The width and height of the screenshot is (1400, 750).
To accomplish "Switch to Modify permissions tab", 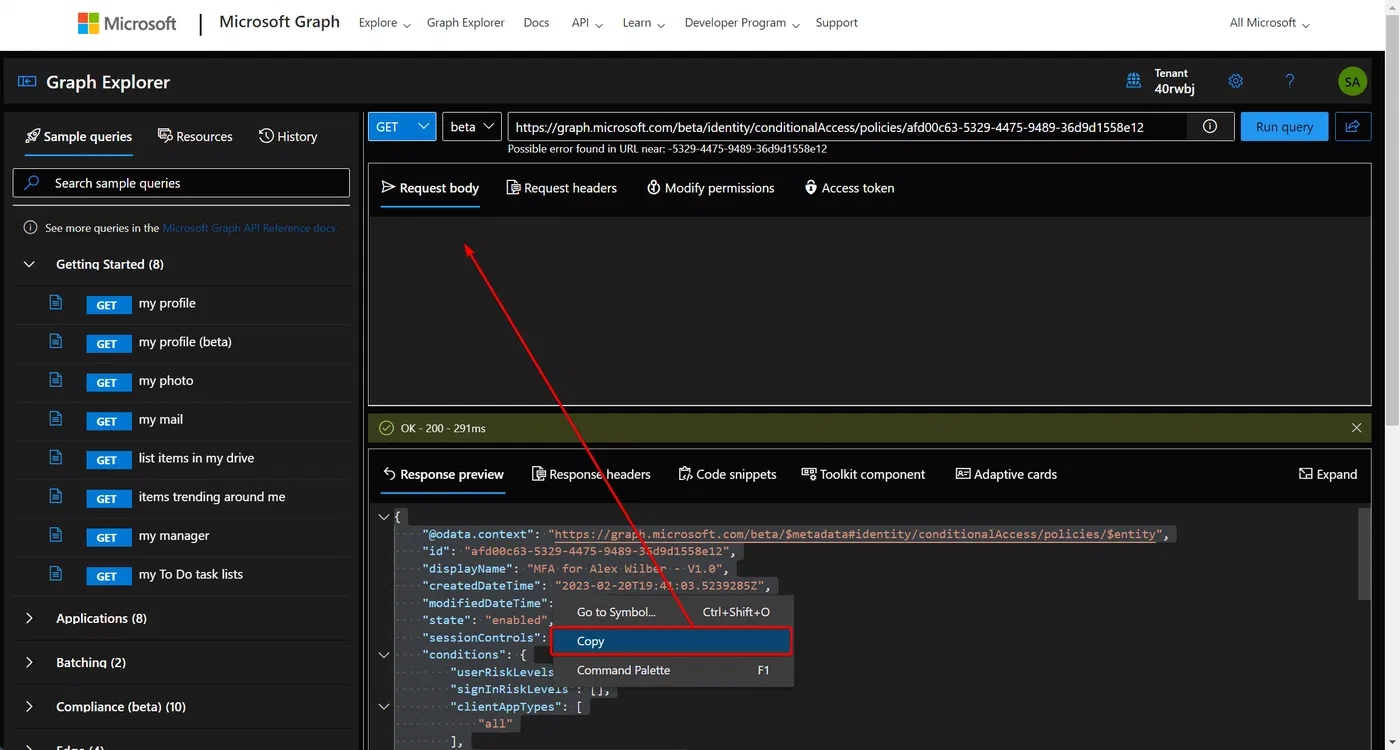I will pos(711,188).
